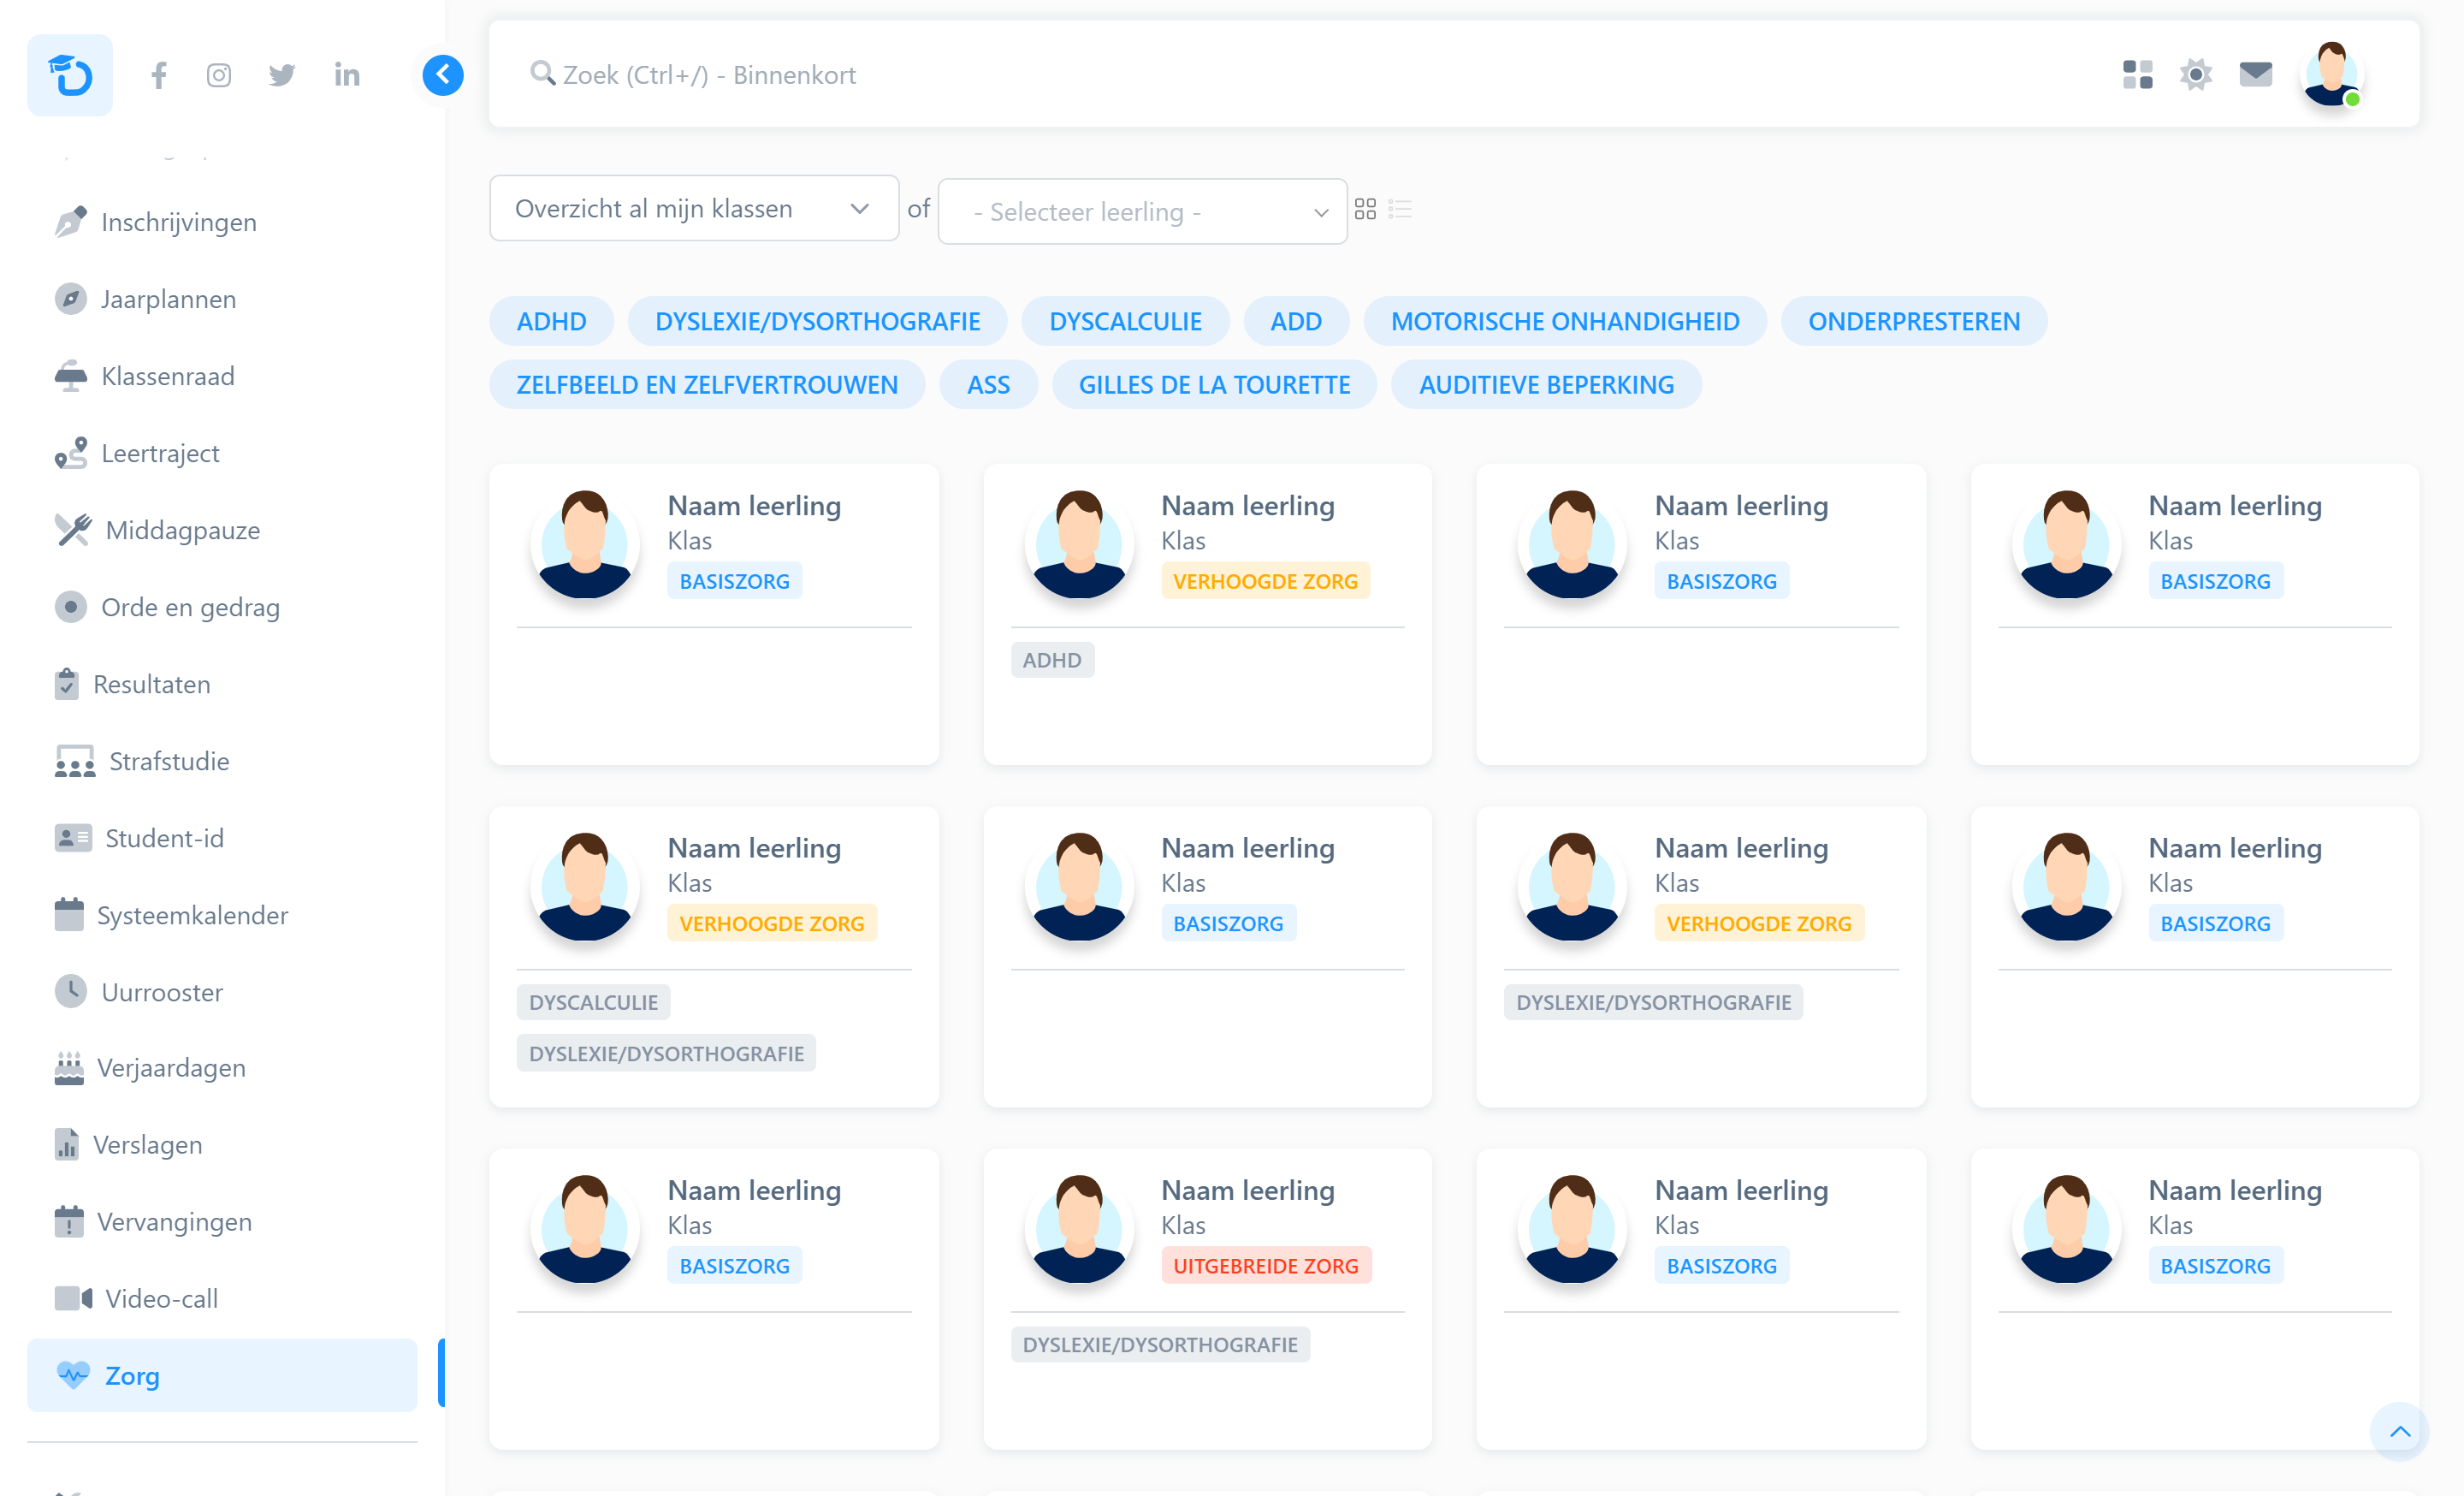The height and width of the screenshot is (1496, 2464).
Task: Go to Uurrooster menu item
Action: coord(161,992)
